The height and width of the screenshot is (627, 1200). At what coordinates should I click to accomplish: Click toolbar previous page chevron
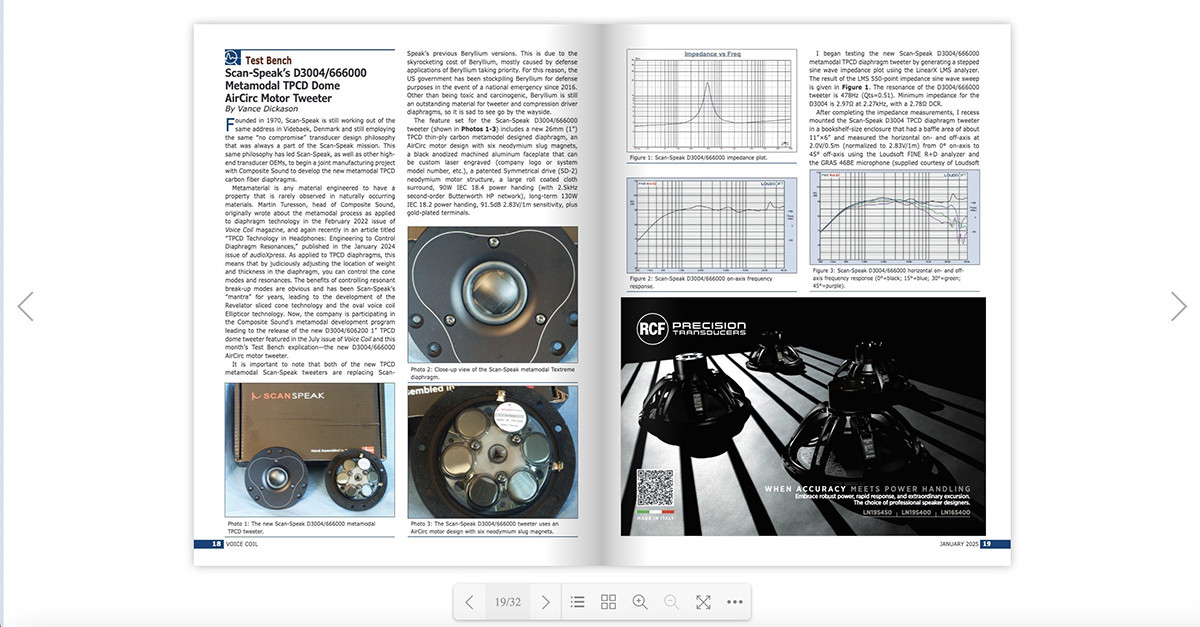point(470,602)
